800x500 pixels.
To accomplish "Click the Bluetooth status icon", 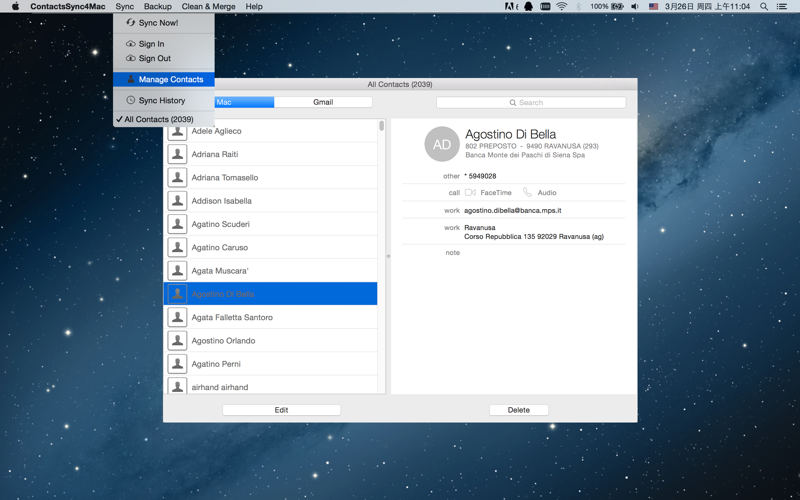I will coord(579,7).
